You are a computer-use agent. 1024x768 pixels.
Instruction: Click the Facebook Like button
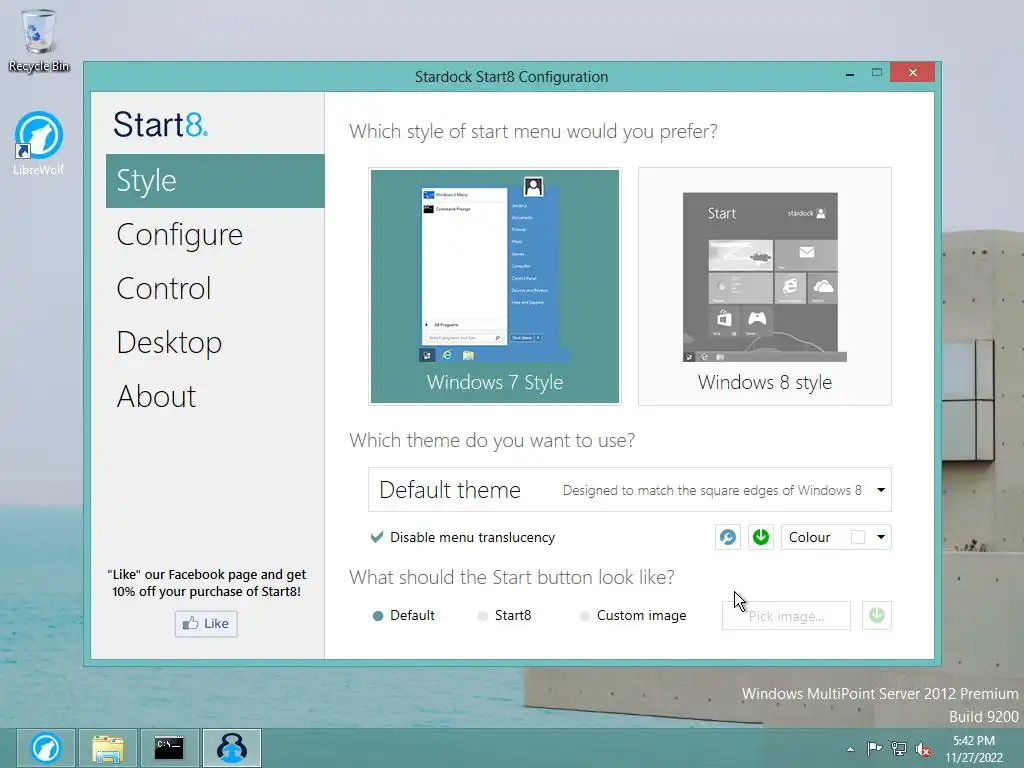(x=206, y=624)
